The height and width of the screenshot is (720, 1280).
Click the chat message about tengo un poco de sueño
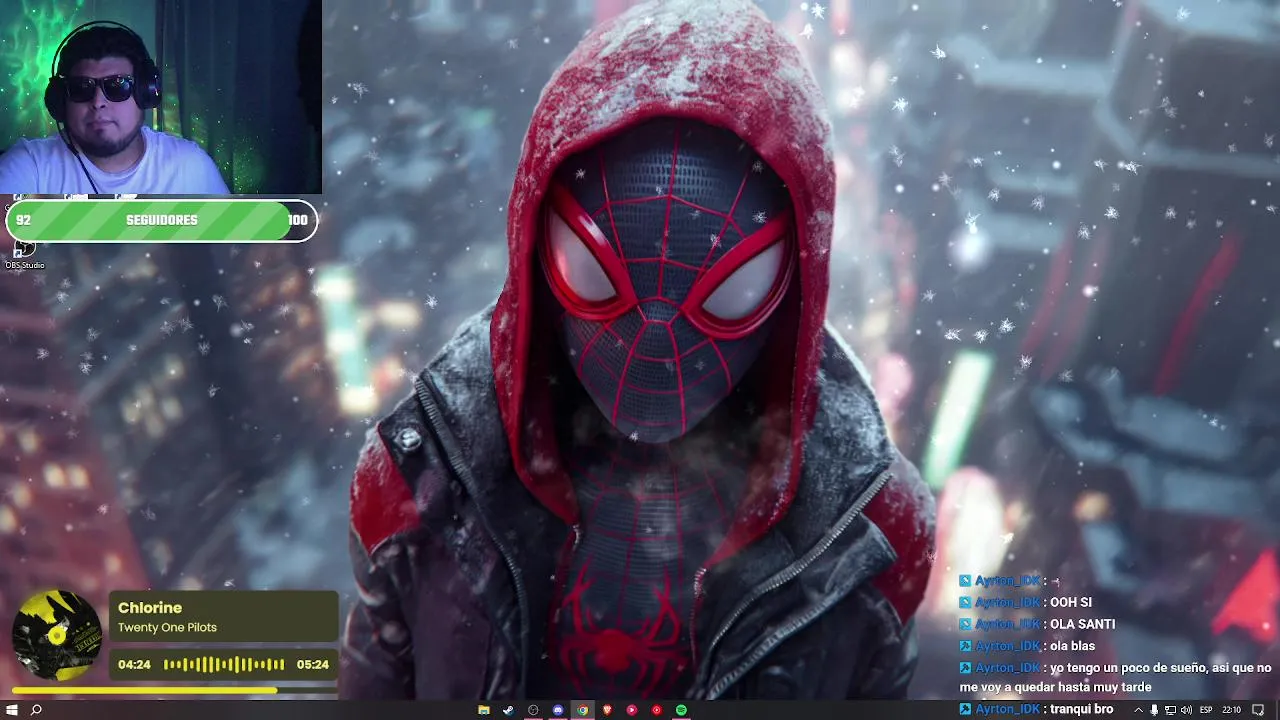click(x=1115, y=678)
